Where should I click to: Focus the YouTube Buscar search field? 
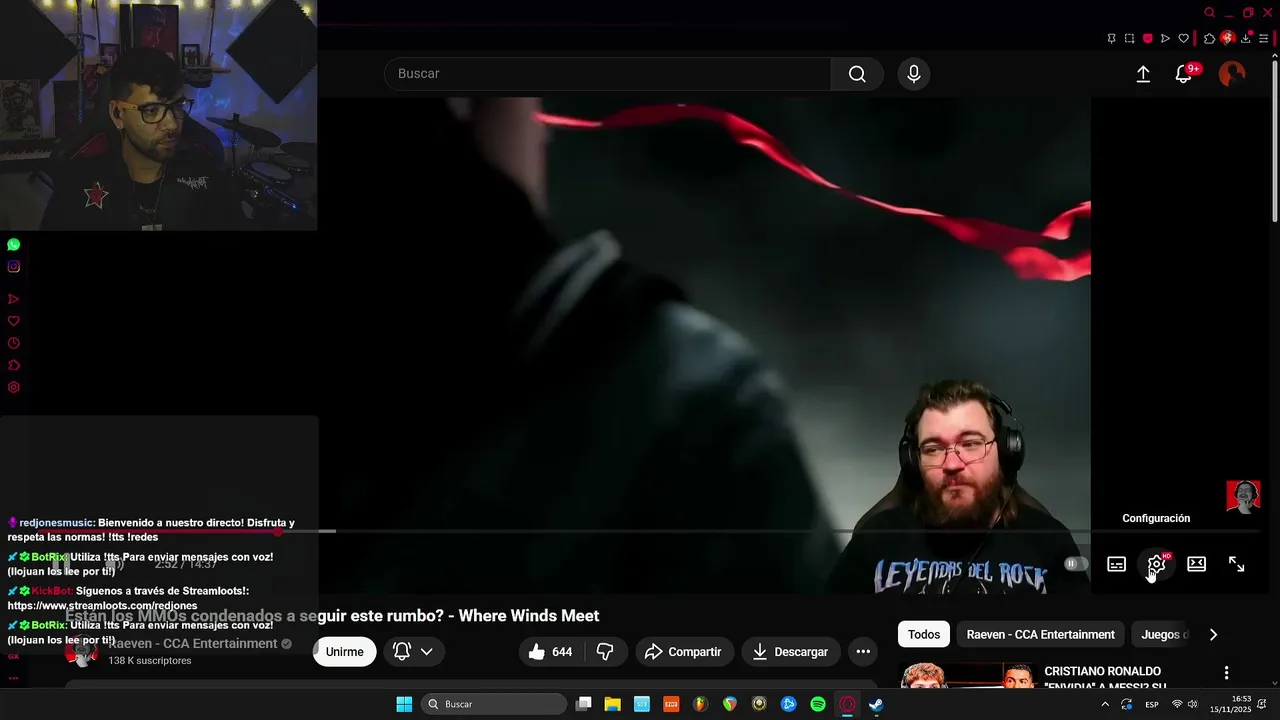(608, 74)
